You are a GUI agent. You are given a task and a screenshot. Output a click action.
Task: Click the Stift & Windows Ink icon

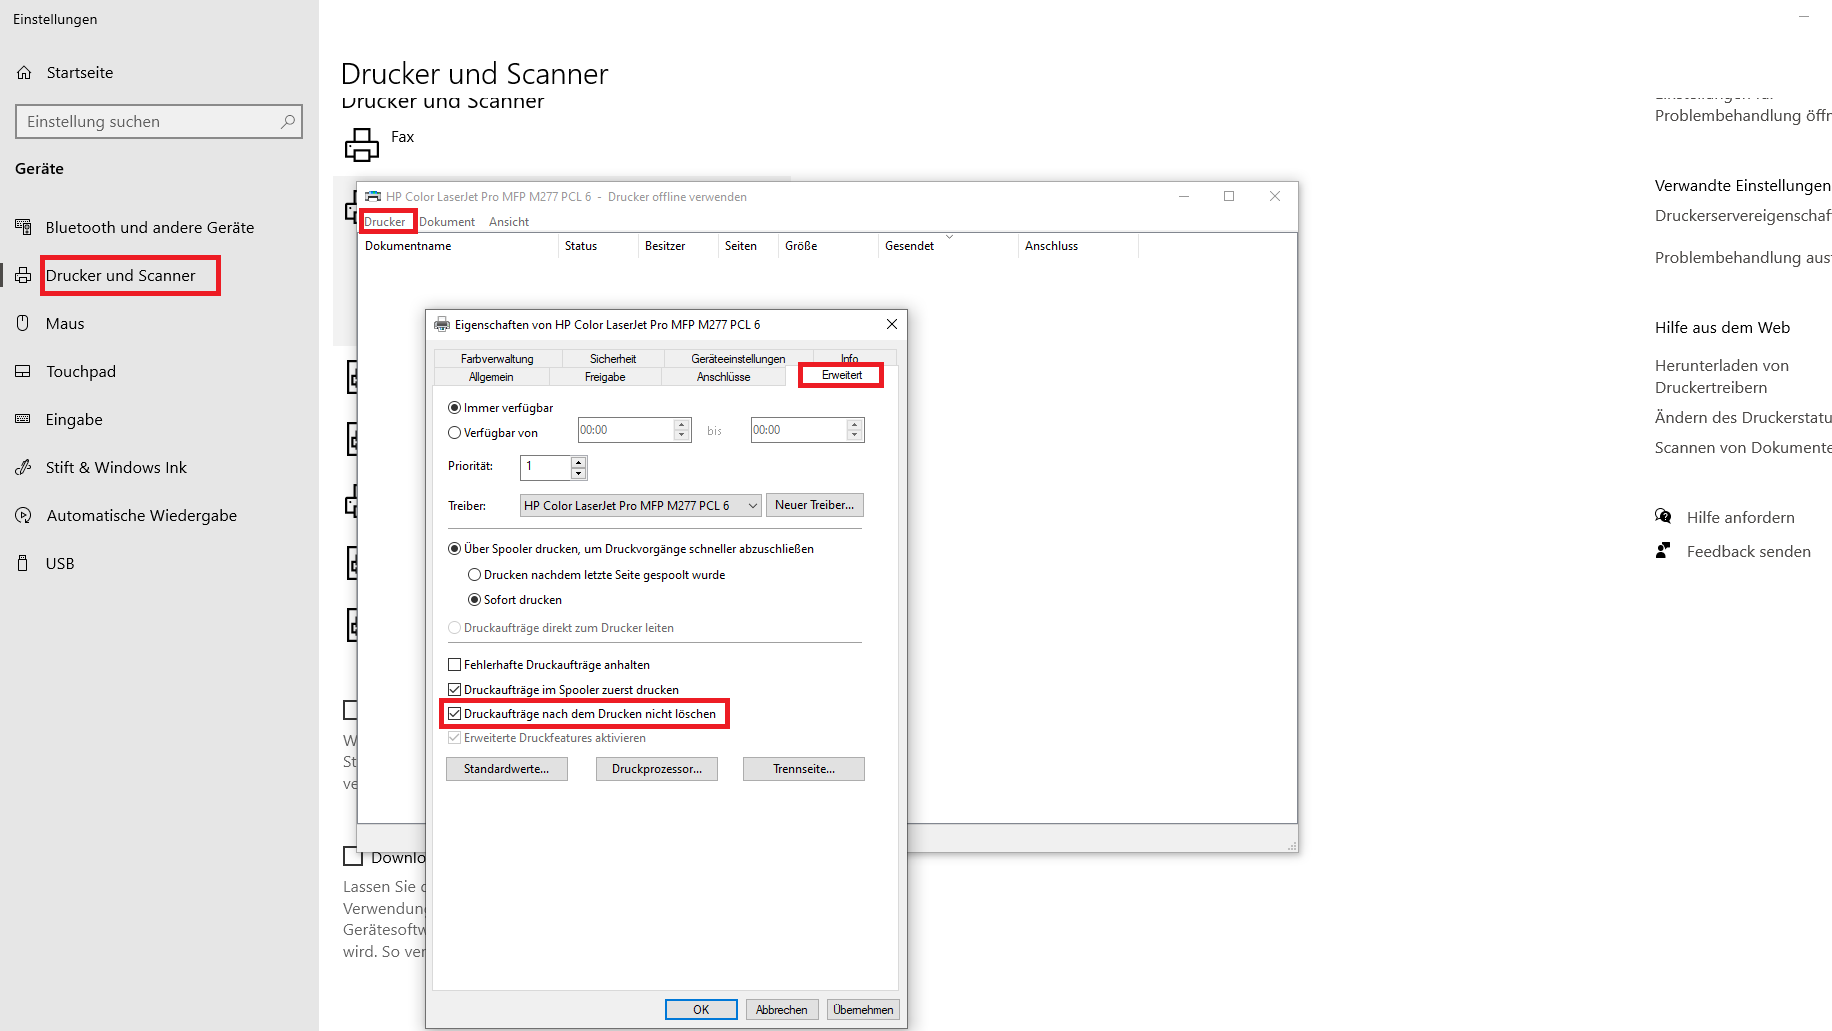[x=23, y=467]
